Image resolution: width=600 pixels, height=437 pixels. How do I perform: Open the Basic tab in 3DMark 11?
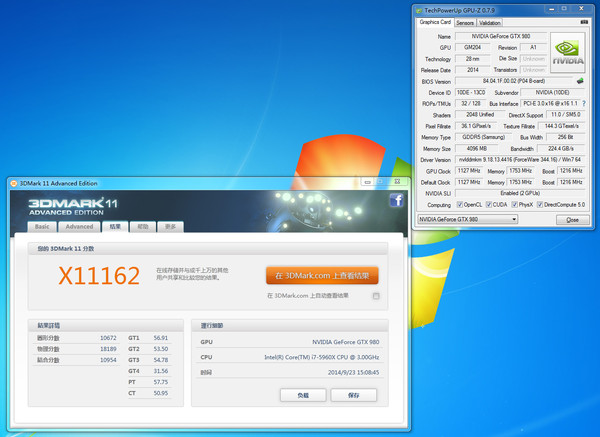coord(42,227)
